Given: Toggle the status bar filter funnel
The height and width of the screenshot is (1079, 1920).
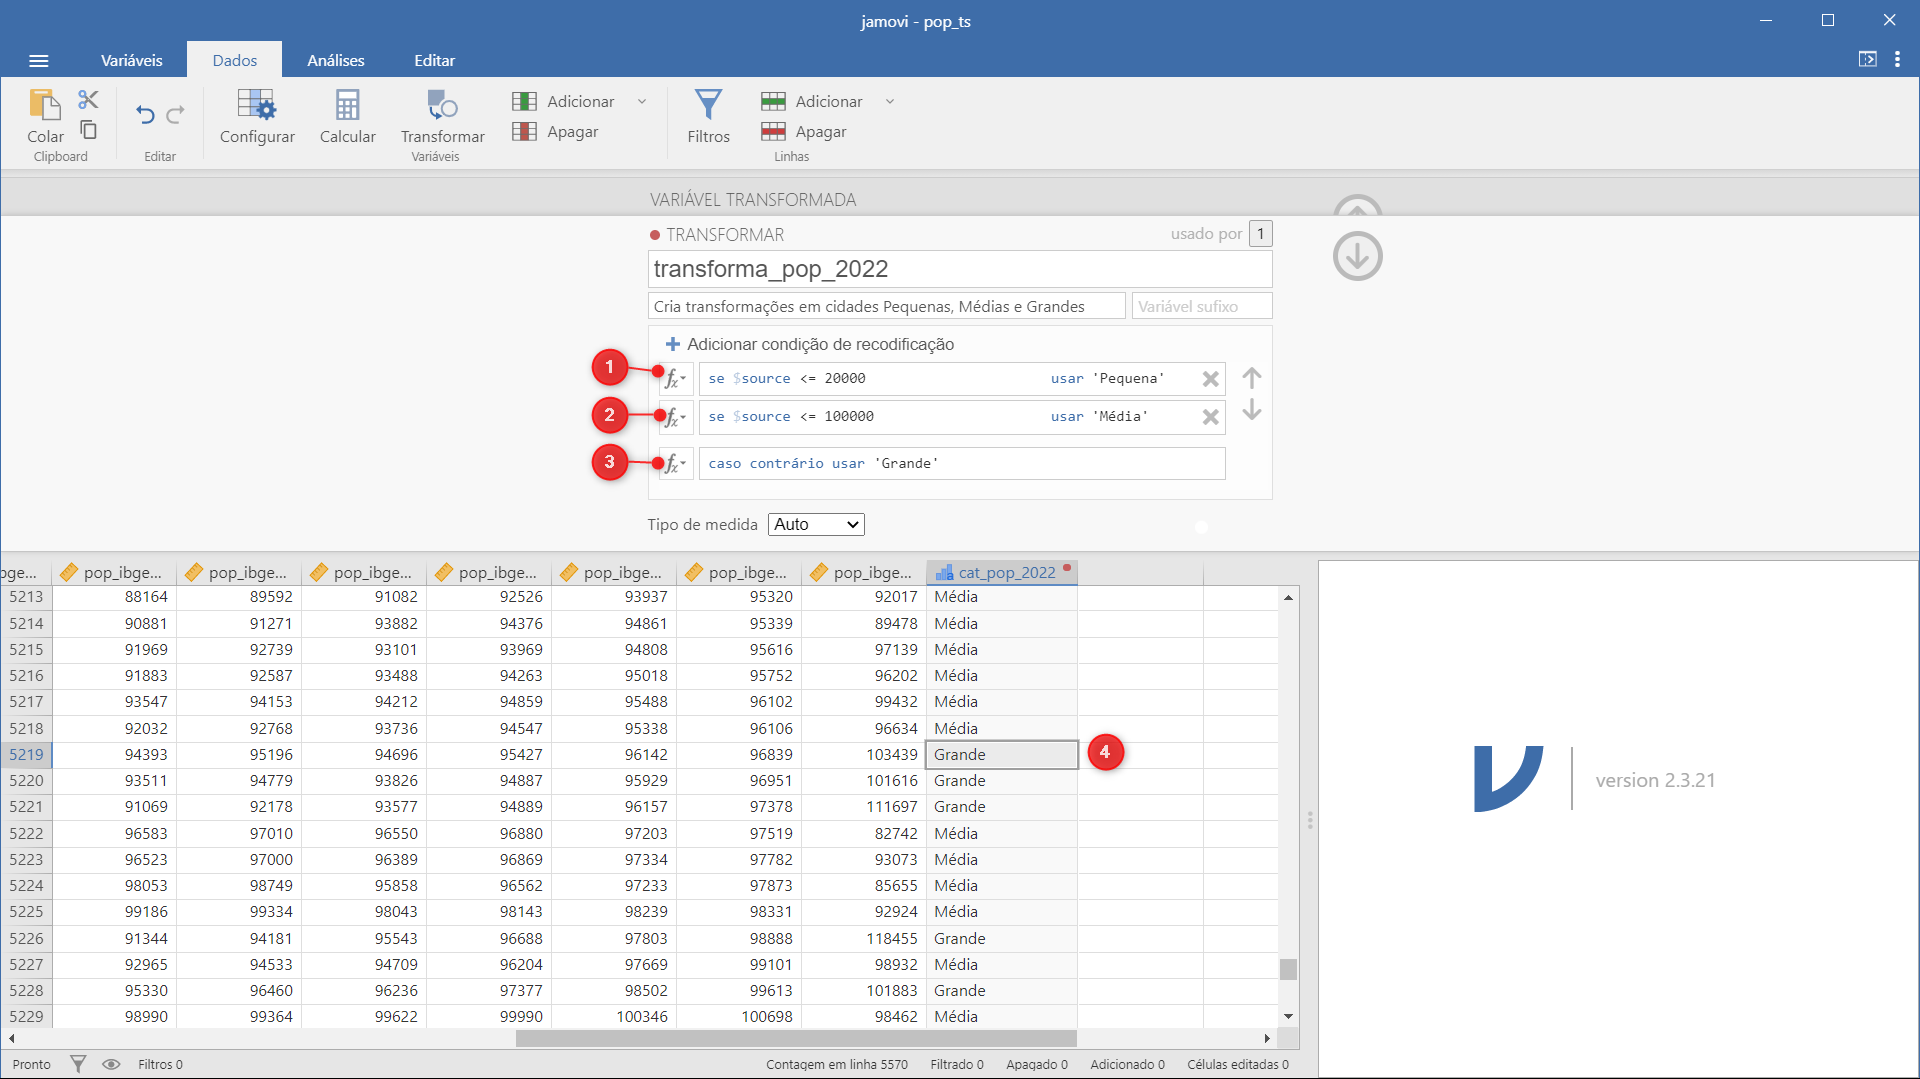Looking at the screenshot, I should coord(78,1064).
